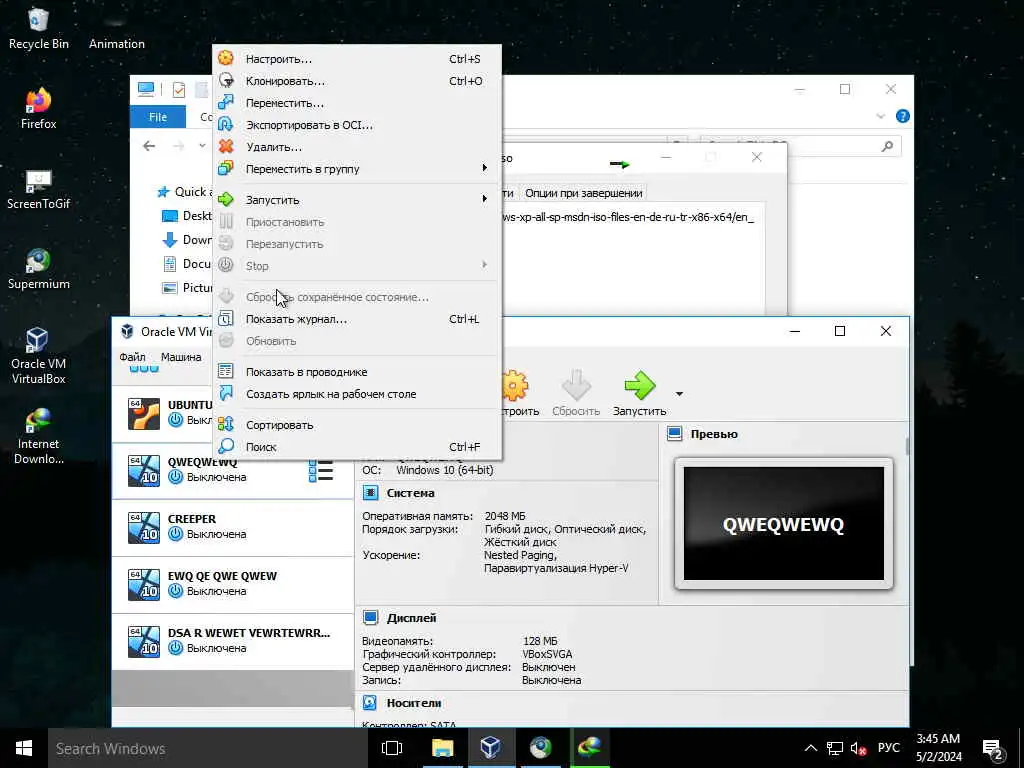Image resolution: width=1024 pixels, height=768 pixels.
Task: Click the Показать журнал icon
Action: click(x=226, y=319)
